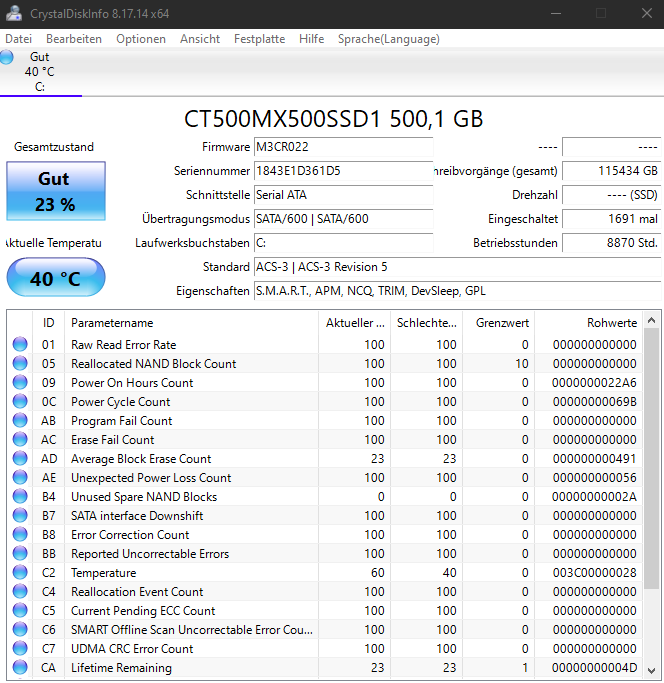Click the Firmware field M3CR022
Screen dimensions: 664x683
[343, 147]
